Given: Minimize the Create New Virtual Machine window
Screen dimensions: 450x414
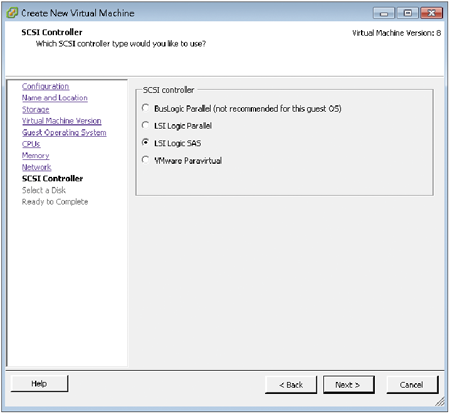Looking at the screenshot, I should [384, 13].
